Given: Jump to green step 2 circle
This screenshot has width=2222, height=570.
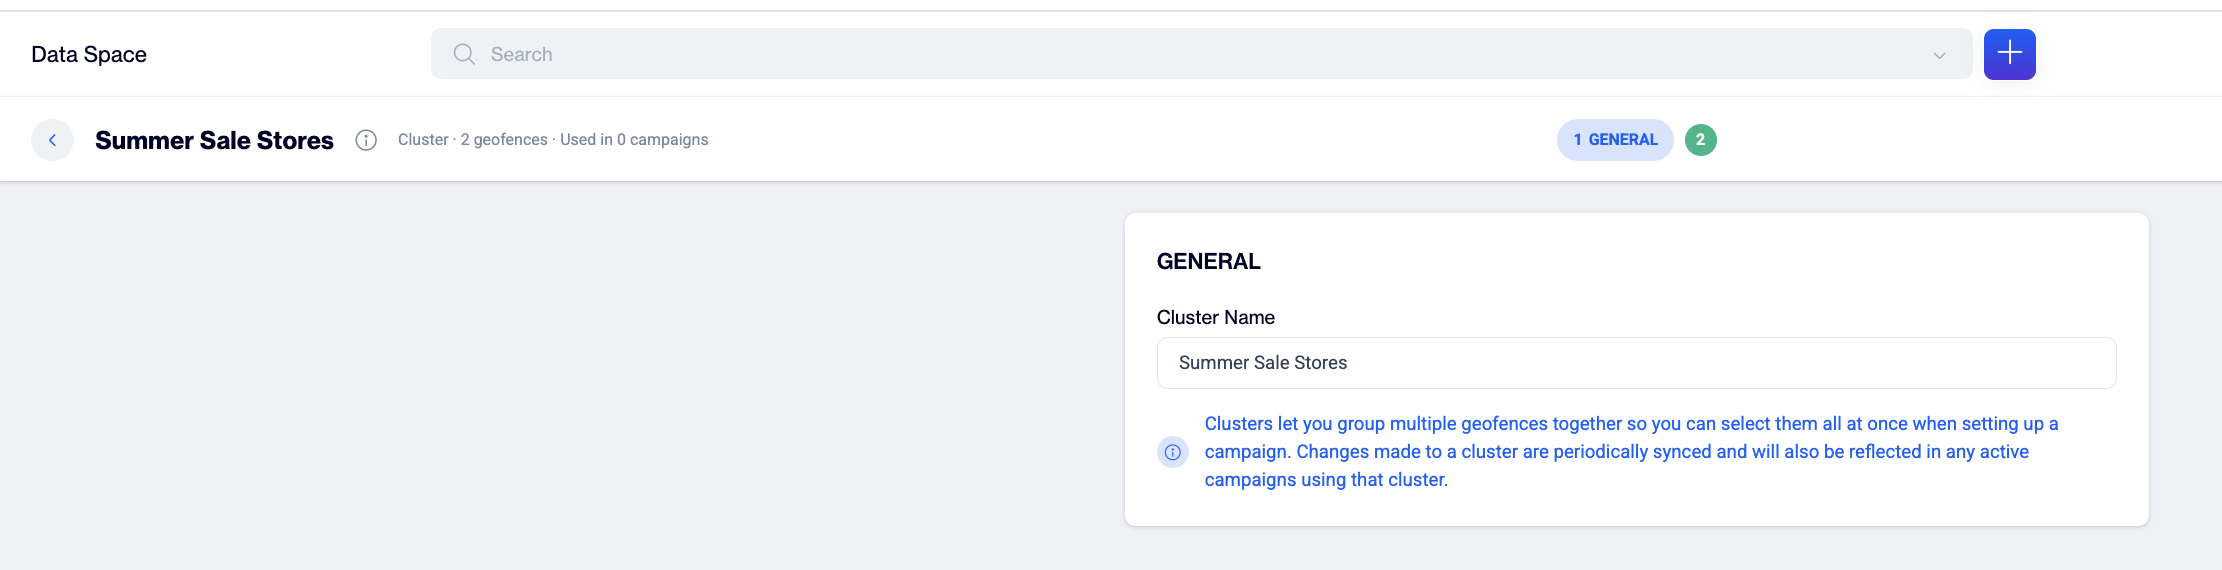Looking at the screenshot, I should pyautogui.click(x=1700, y=140).
